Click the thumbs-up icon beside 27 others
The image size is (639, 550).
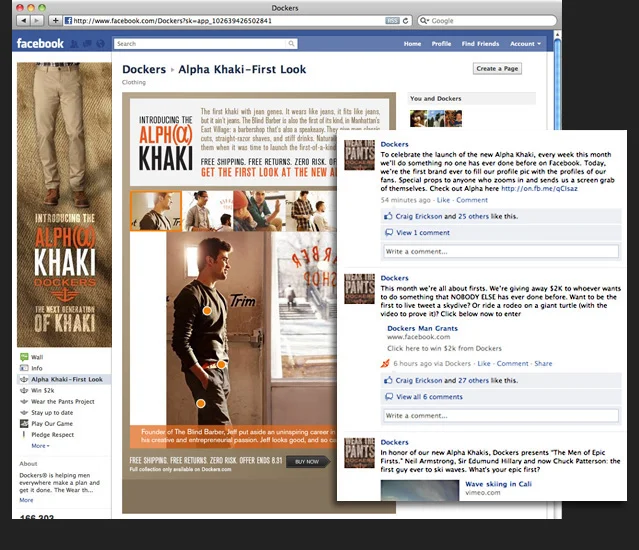[388, 380]
